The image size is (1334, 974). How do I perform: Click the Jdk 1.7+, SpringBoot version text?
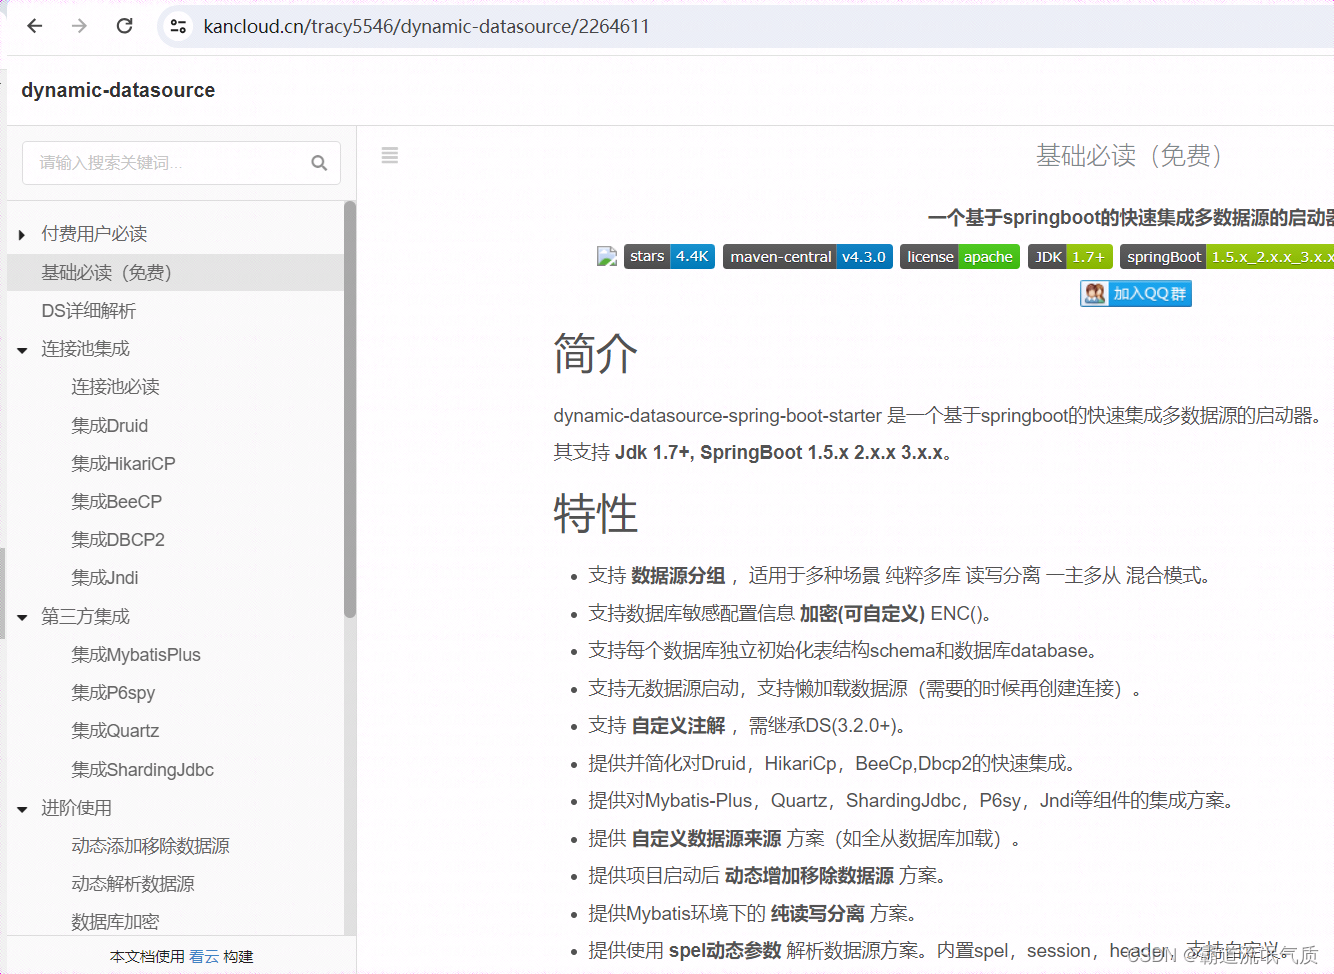[780, 453]
